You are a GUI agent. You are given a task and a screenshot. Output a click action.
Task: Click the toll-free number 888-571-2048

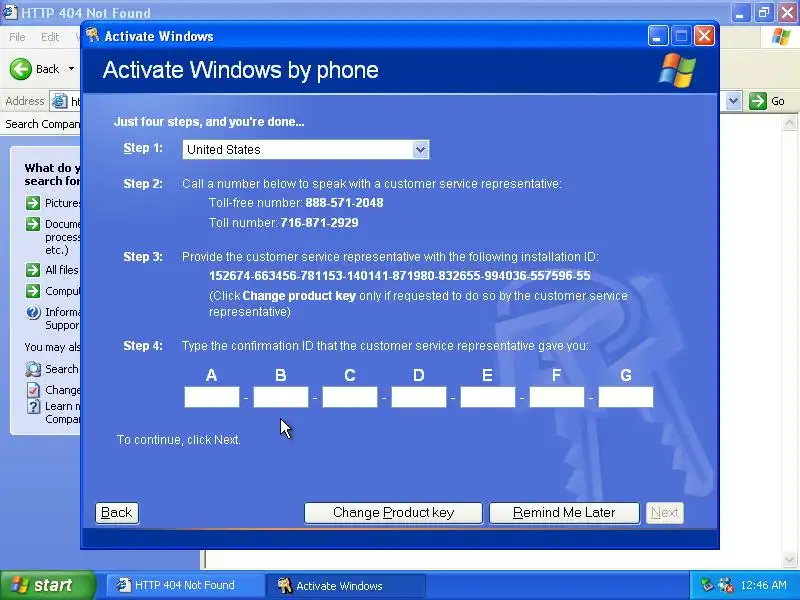pos(344,203)
